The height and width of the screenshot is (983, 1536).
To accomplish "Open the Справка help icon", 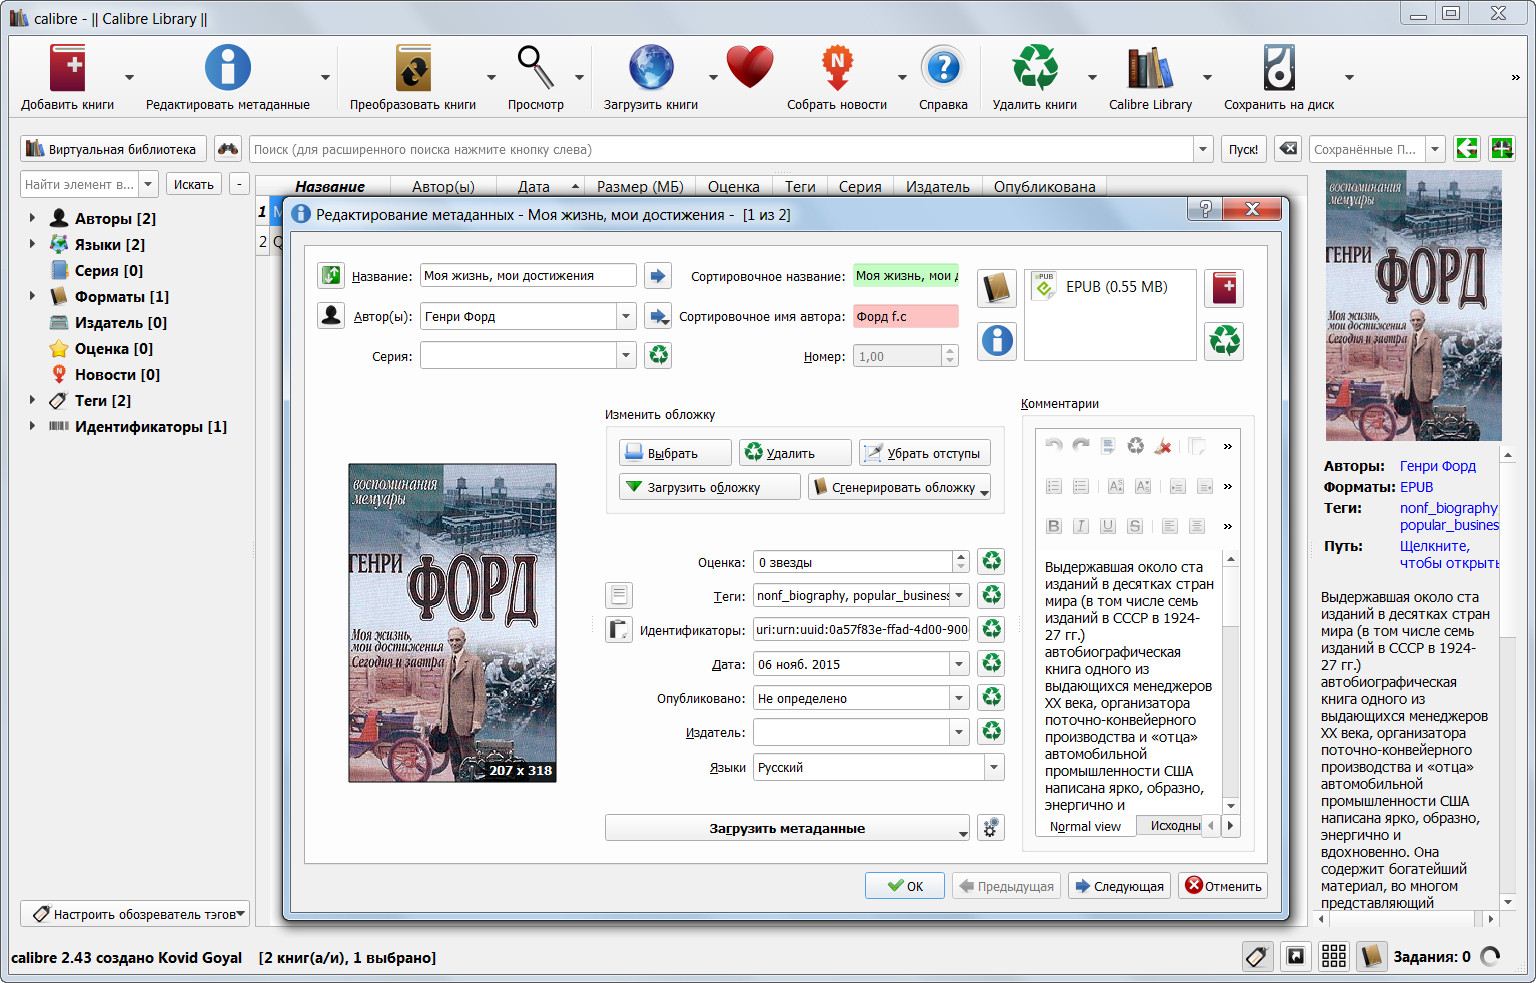I will click(943, 69).
